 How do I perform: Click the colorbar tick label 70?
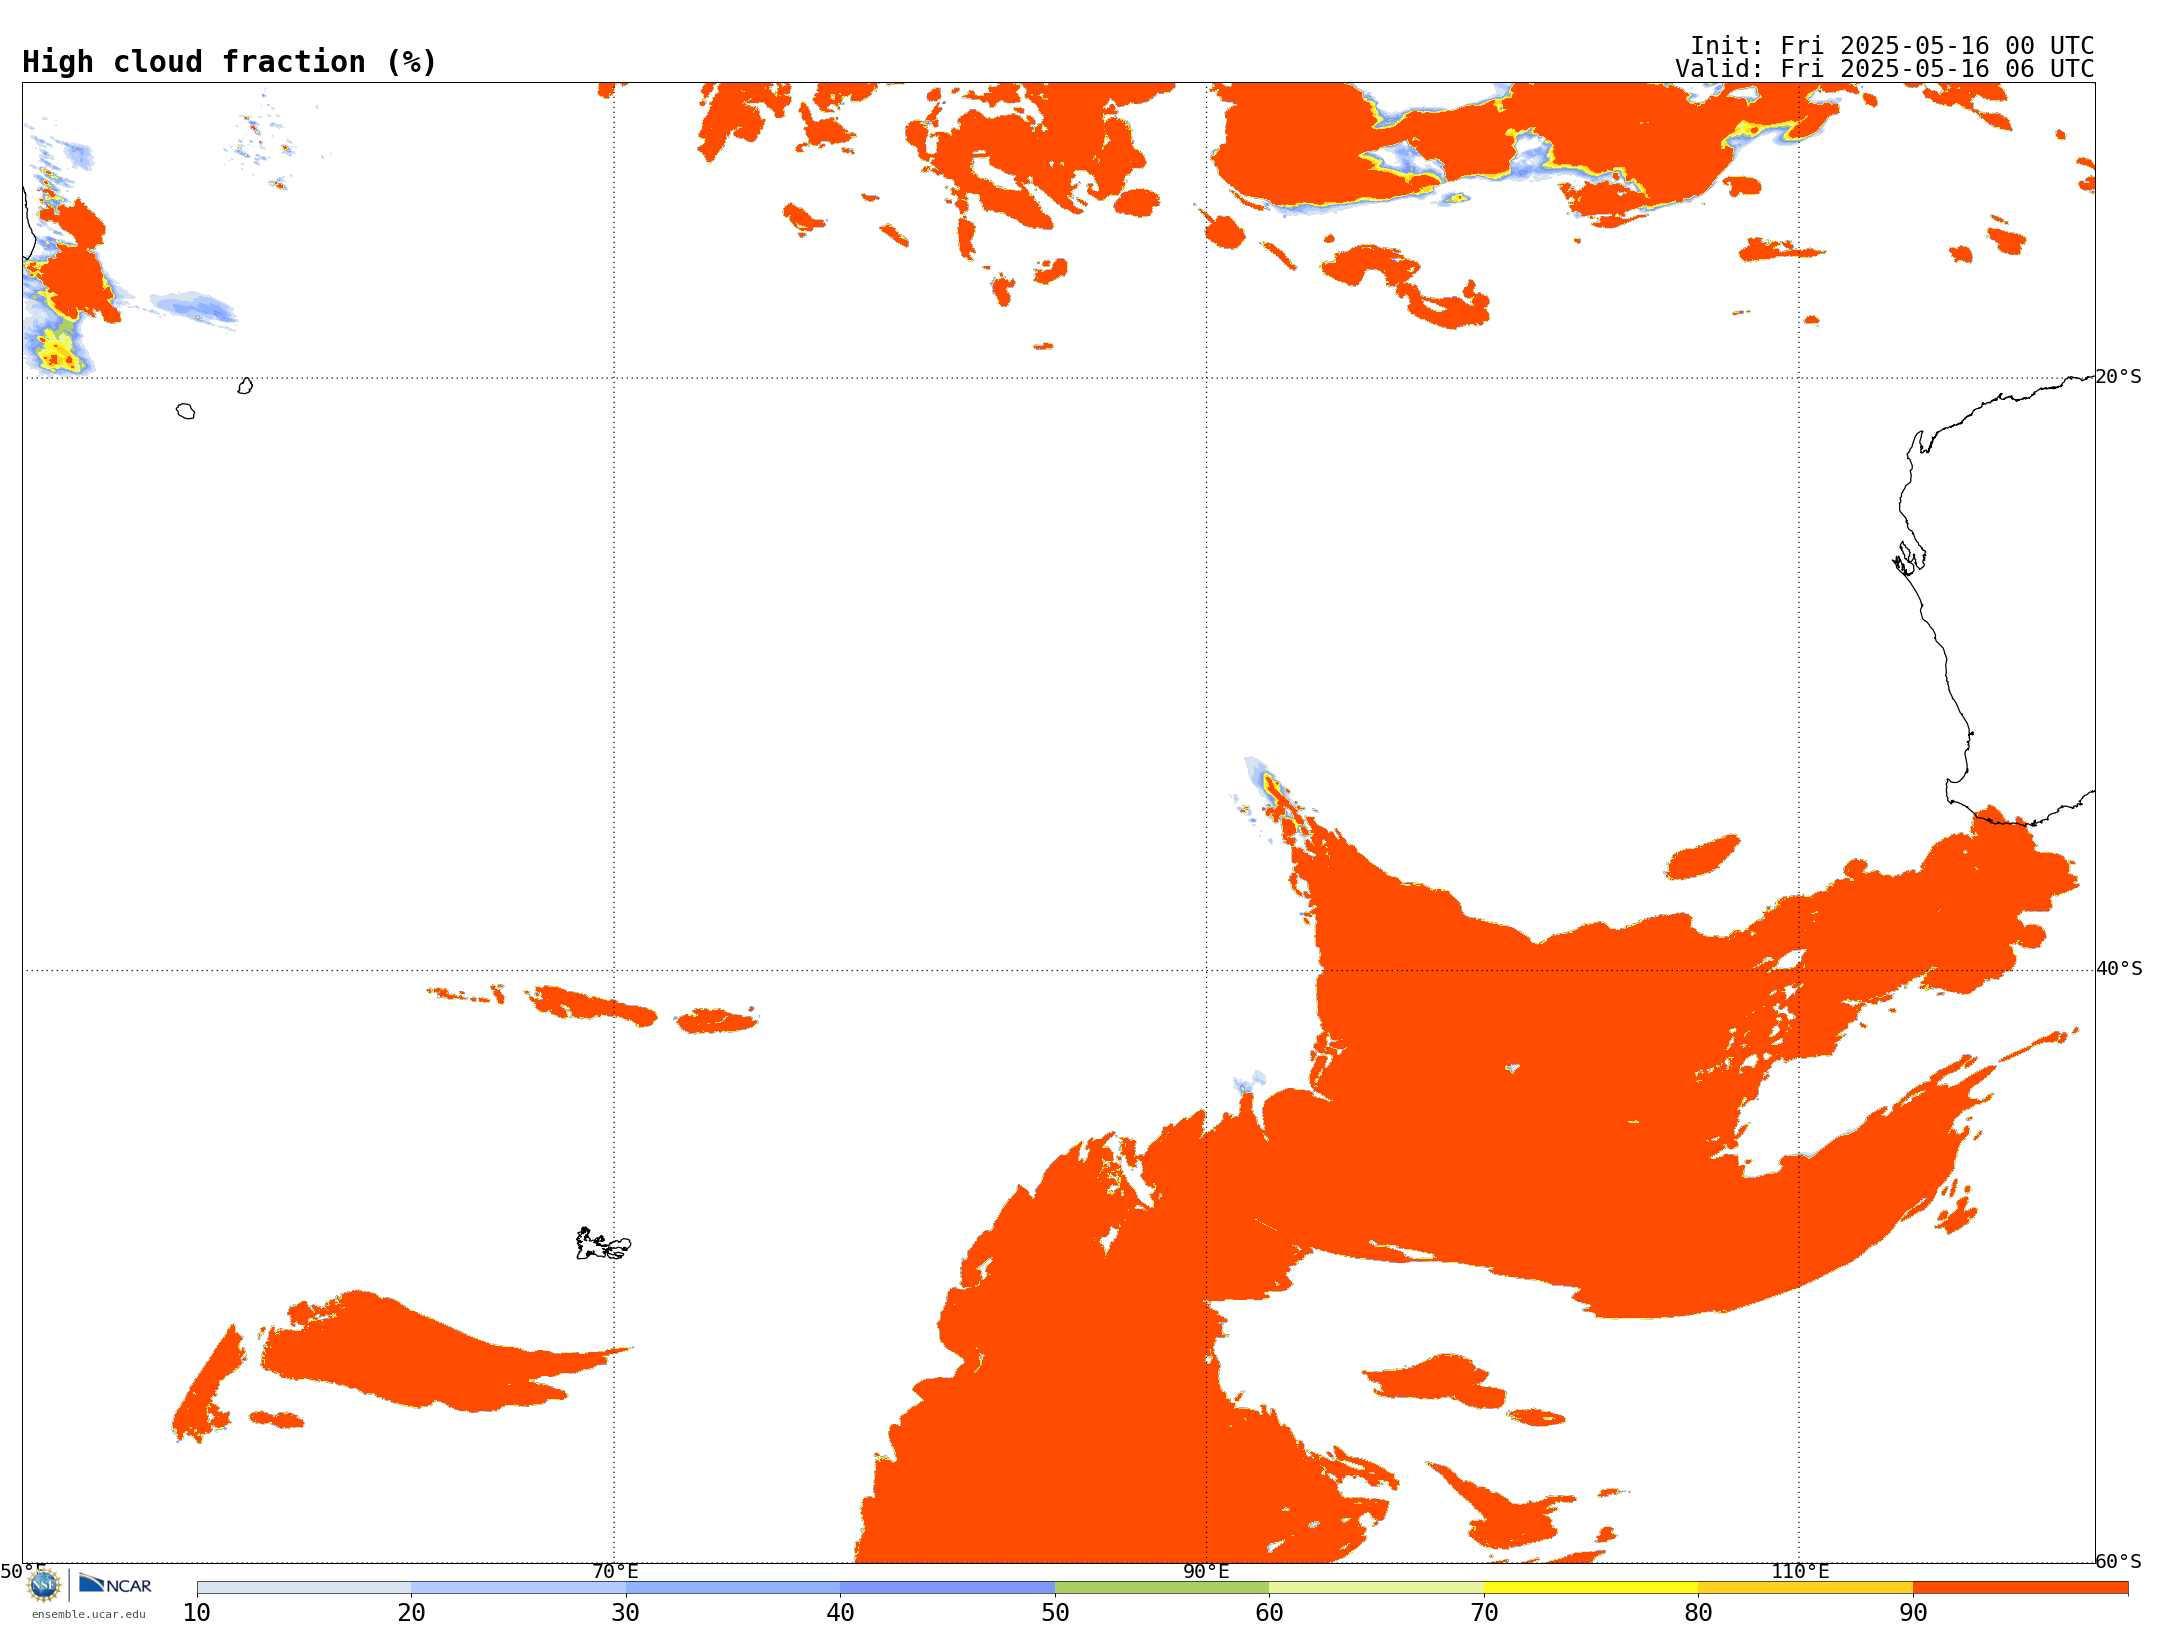[x=1484, y=1613]
